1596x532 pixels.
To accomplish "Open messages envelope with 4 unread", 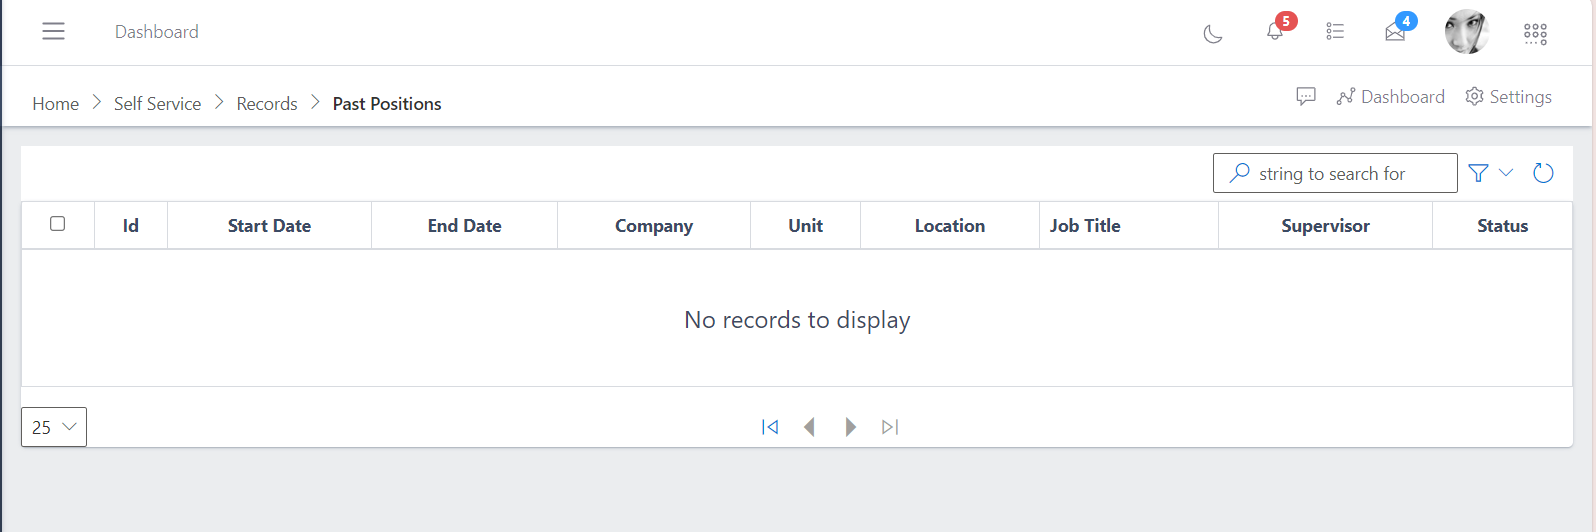I will [x=1395, y=33].
